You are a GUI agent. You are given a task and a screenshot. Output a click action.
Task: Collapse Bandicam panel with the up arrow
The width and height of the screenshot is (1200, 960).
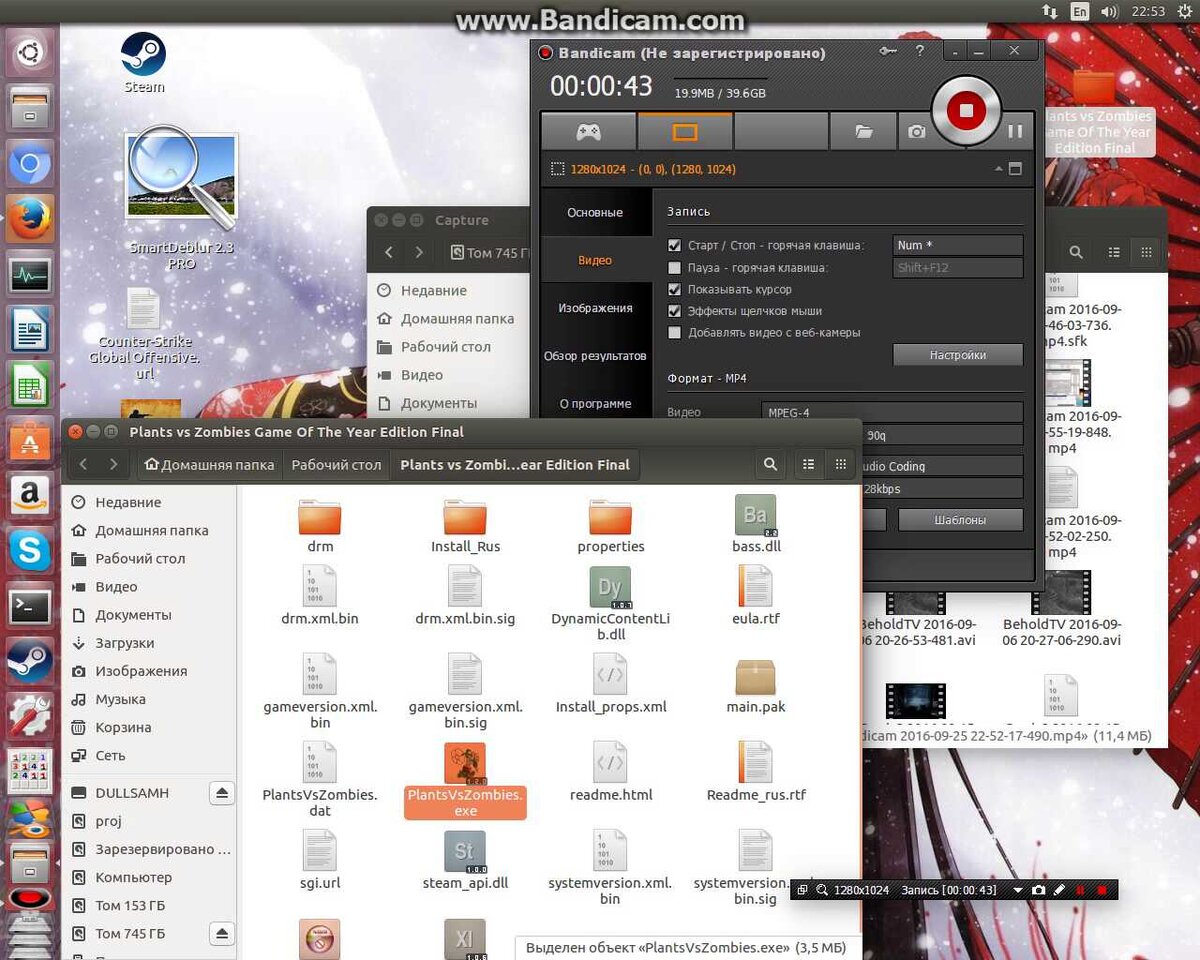pyautogui.click(x=998, y=169)
